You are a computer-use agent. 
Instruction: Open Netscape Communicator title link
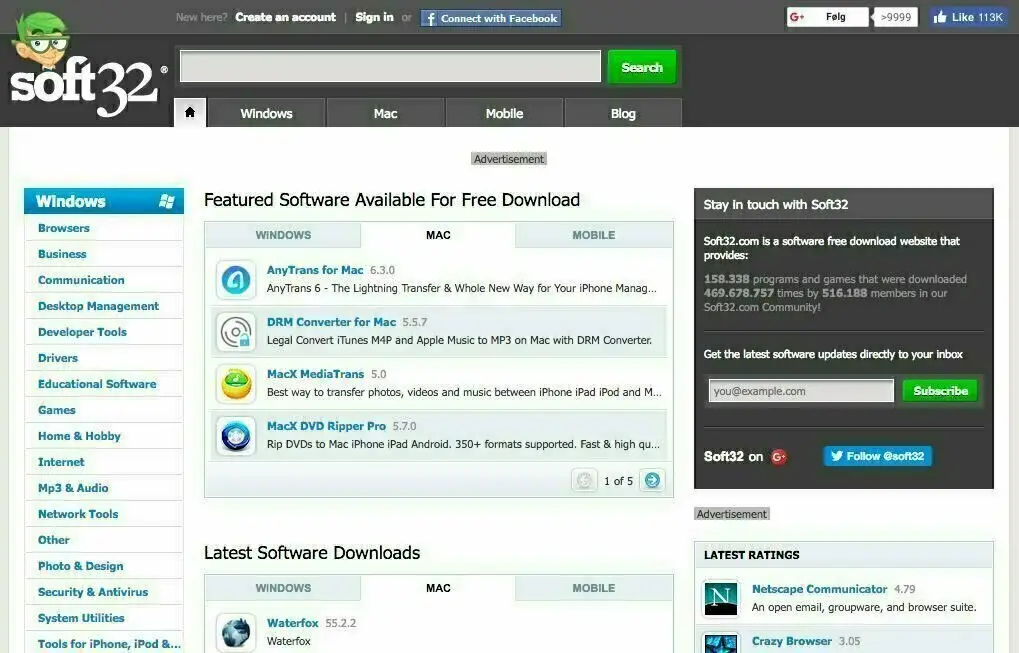coord(819,589)
